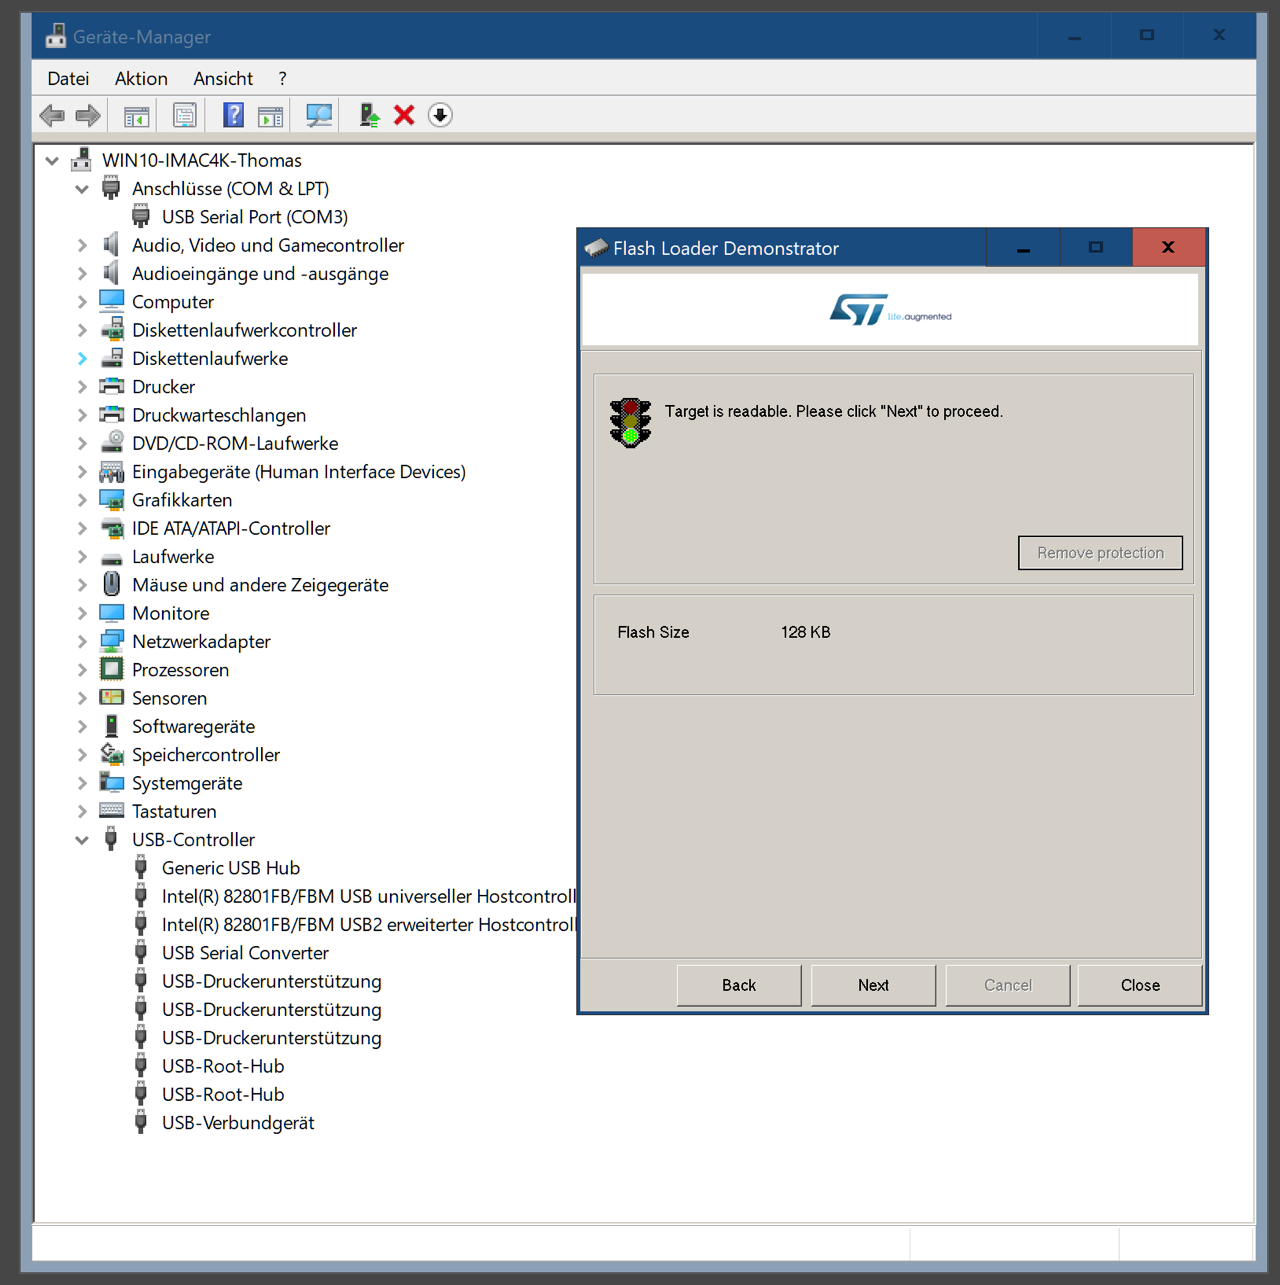Click the disable device down-arrow icon
Image resolution: width=1280 pixels, height=1285 pixels.
440,115
